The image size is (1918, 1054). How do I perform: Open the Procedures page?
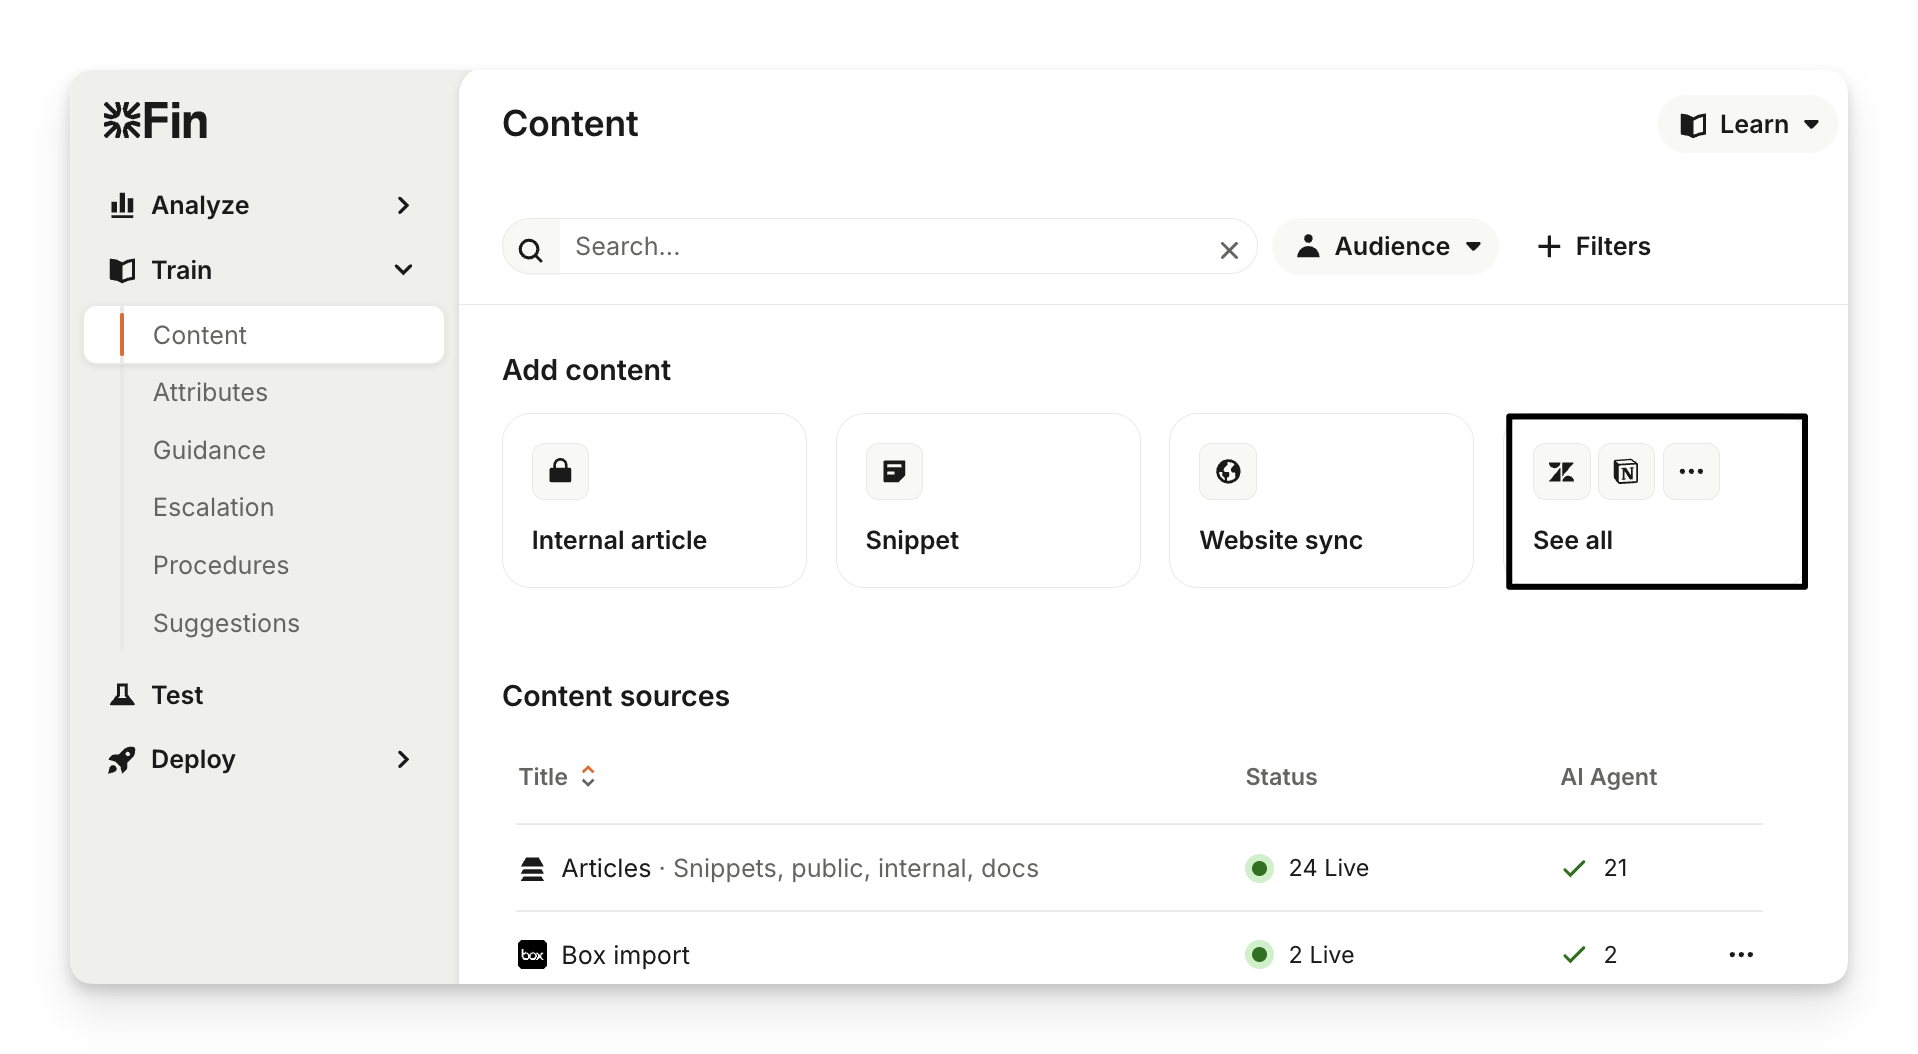221,565
